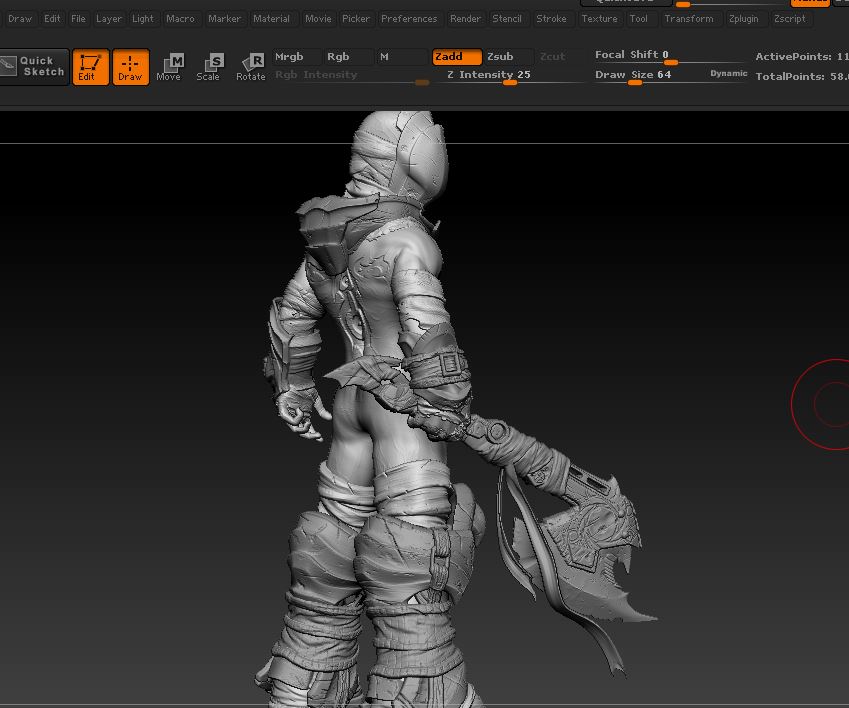The image size is (849, 708).
Task: Select the Rotate tool icon
Action: [251, 67]
